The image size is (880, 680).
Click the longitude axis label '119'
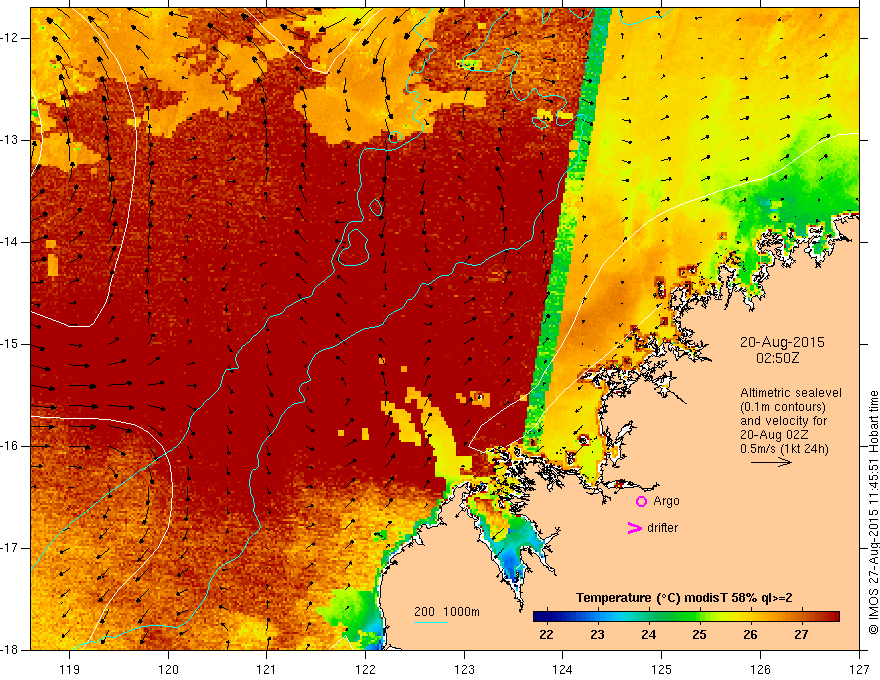(x=70, y=669)
